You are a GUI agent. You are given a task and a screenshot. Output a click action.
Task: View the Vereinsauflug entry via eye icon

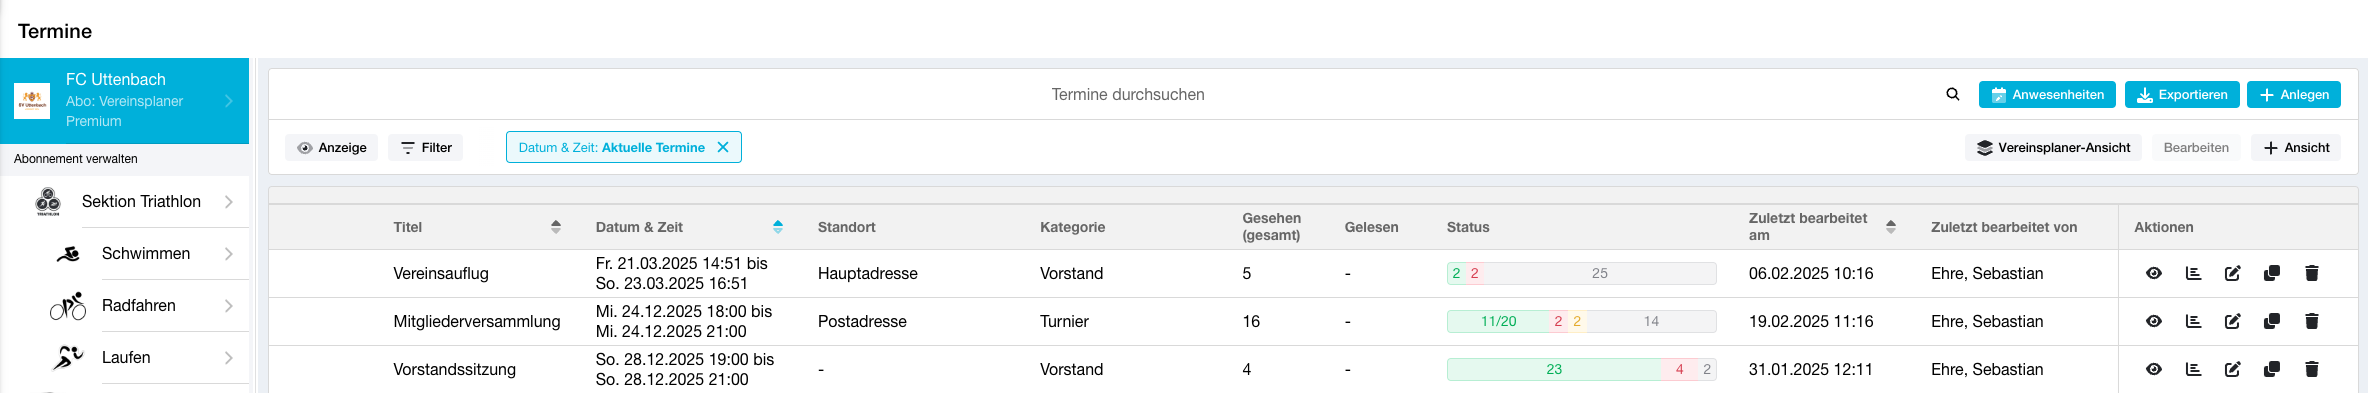tap(2154, 273)
